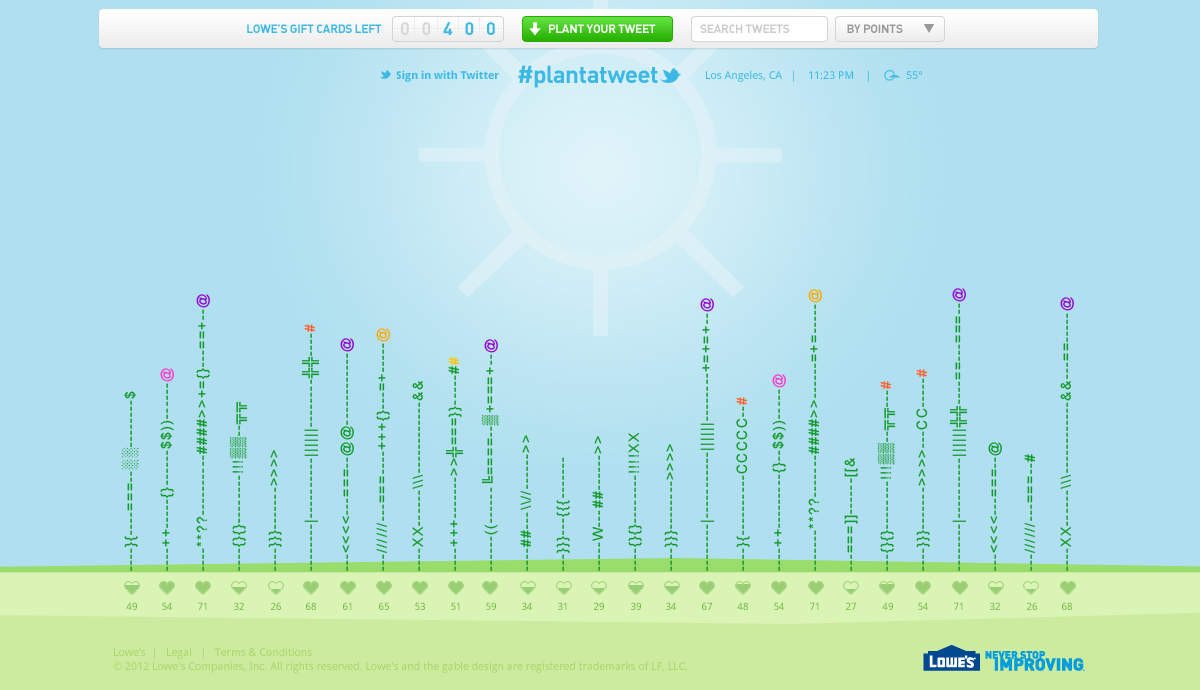Click the heart icon above 48
Image resolution: width=1200 pixels, height=690 pixels.
coord(743,588)
